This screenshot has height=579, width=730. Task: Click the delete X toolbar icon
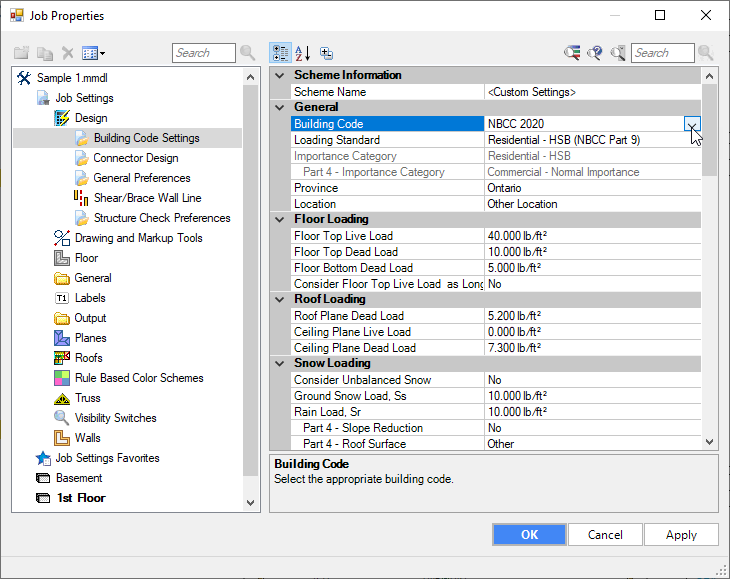[x=68, y=53]
